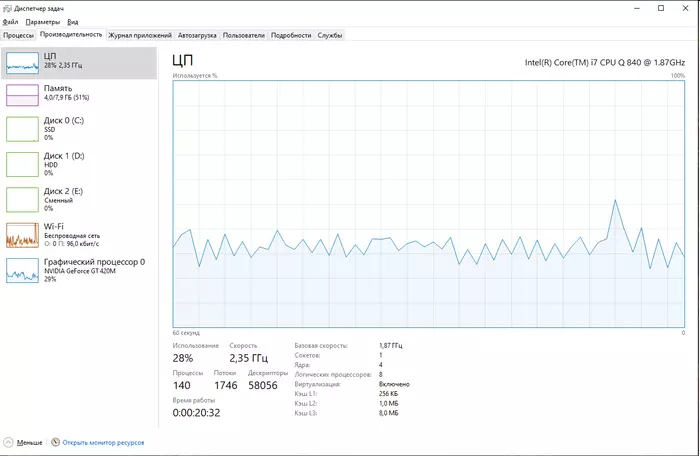Open the Память graph thumbnail
The image size is (700, 456).
pyautogui.click(x=22, y=95)
